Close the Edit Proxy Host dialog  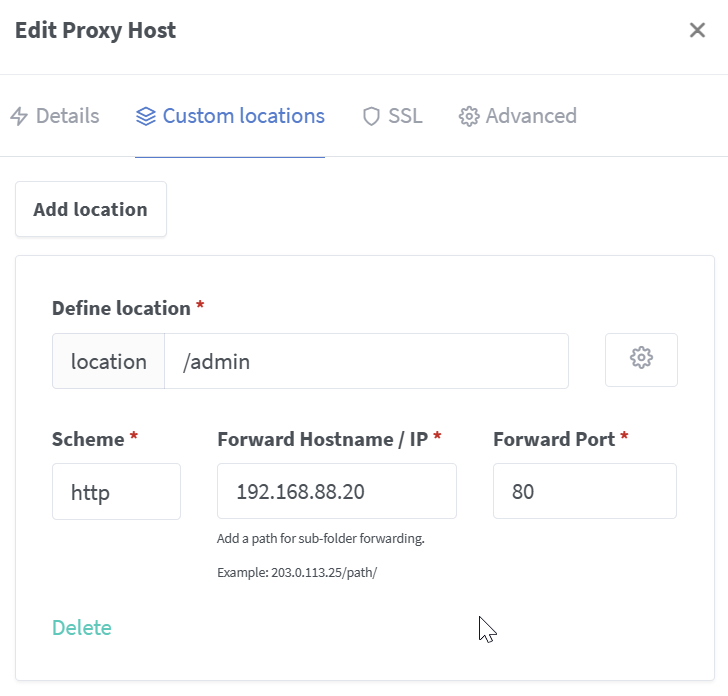click(698, 30)
